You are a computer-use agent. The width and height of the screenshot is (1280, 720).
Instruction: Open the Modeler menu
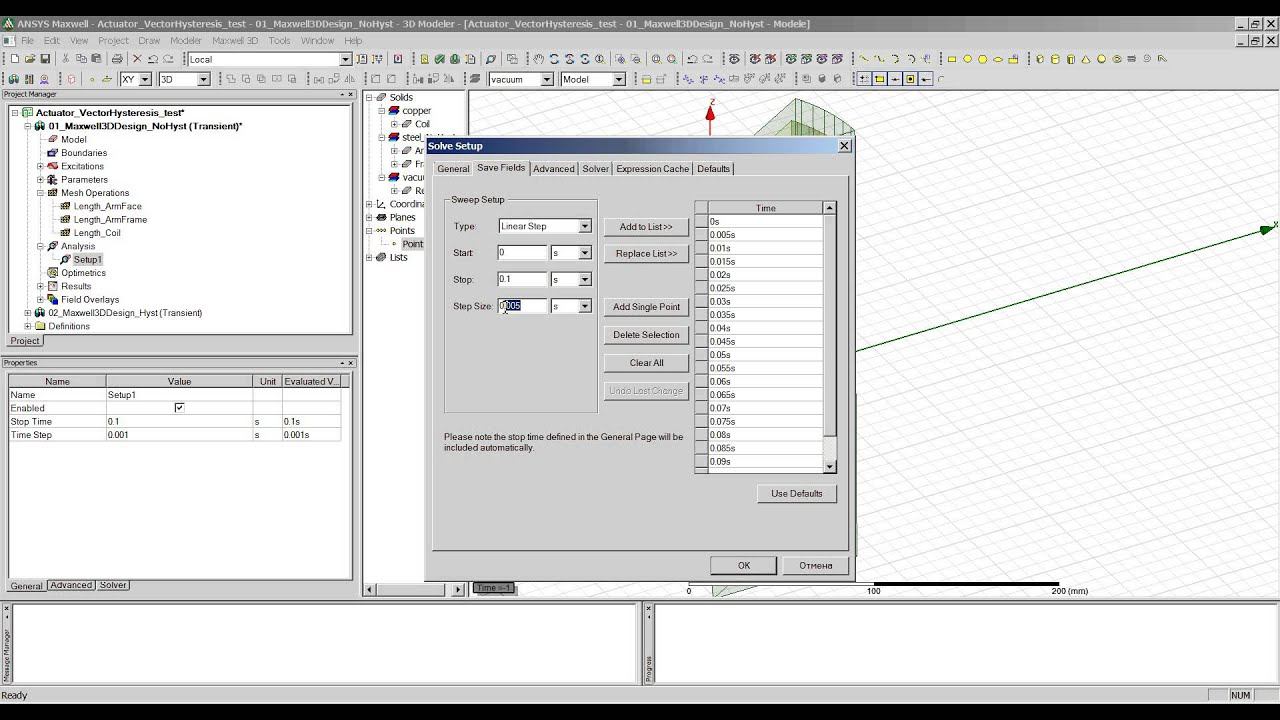coord(186,41)
